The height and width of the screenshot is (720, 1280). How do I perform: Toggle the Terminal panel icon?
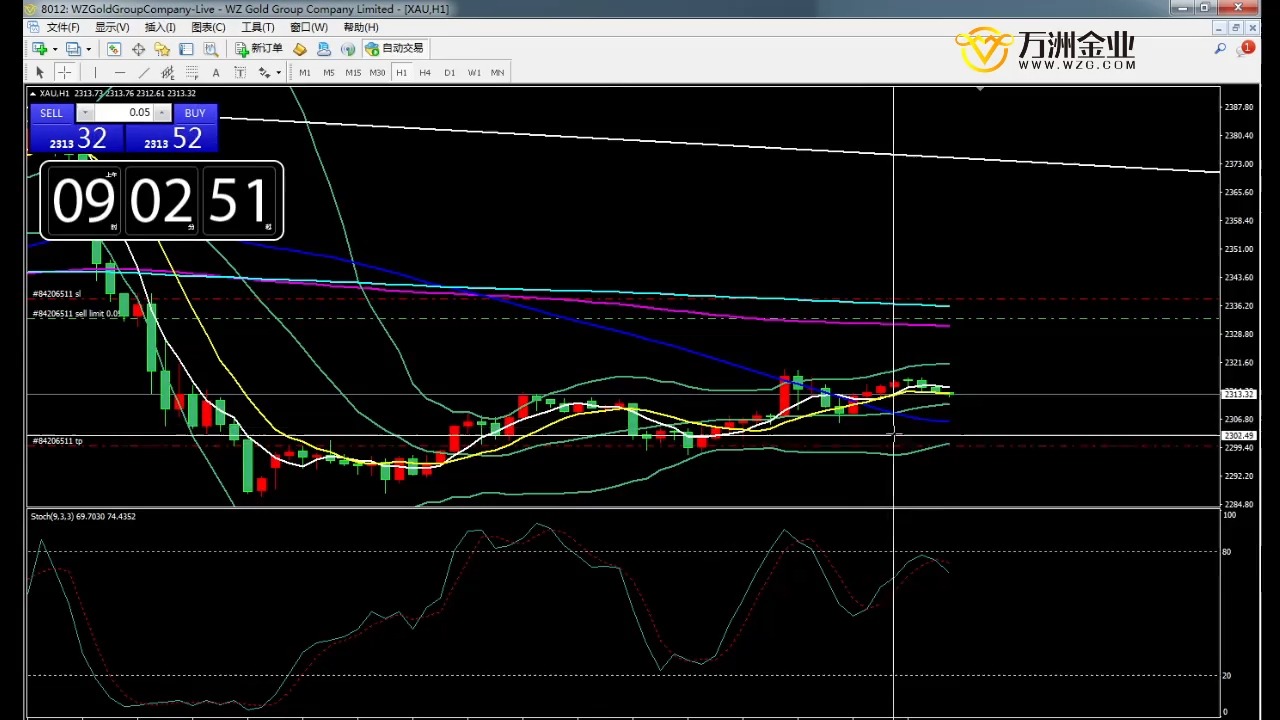point(186,48)
